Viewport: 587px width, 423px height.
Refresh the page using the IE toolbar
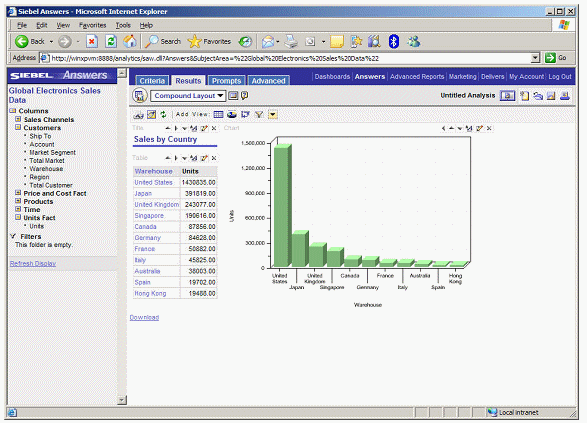click(111, 41)
